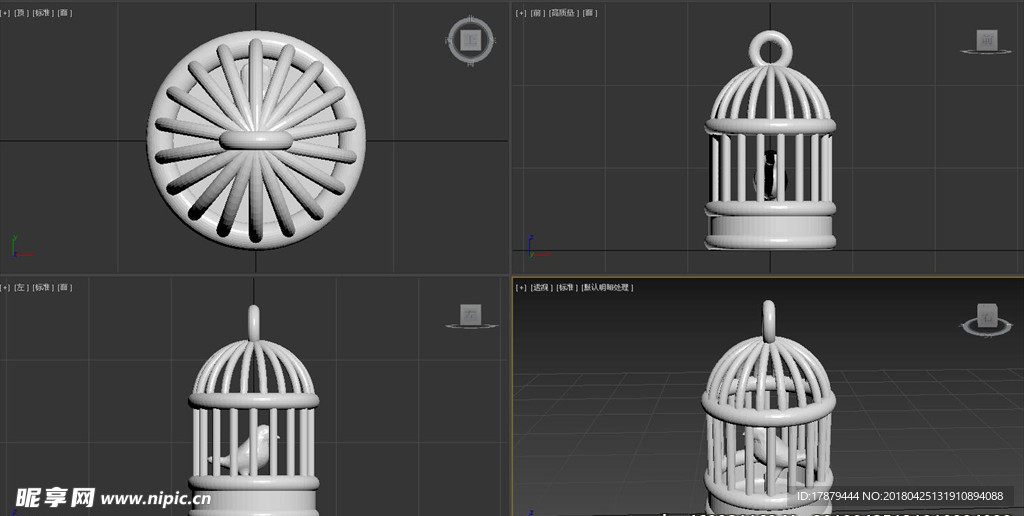Click the [前] view label
The width and height of the screenshot is (1024, 516).
click(x=537, y=13)
